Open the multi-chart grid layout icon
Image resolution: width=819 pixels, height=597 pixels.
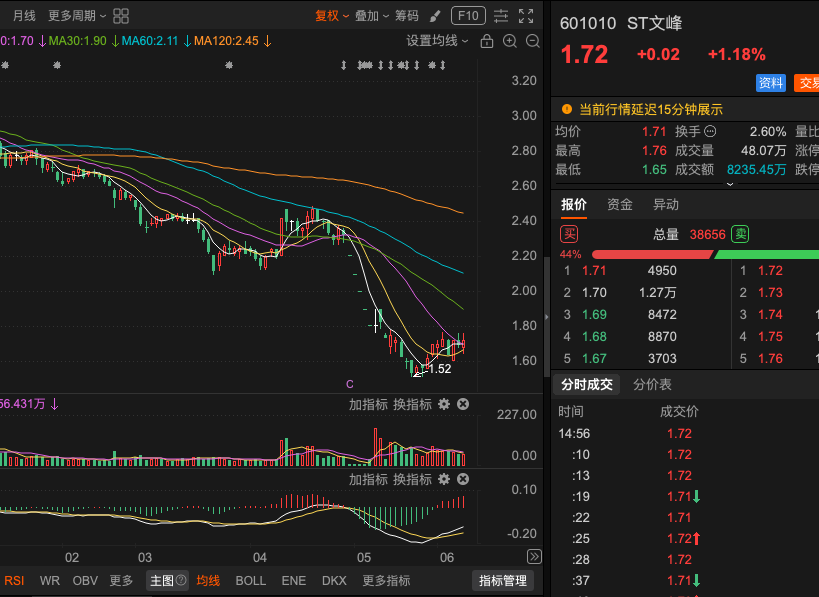point(121,16)
